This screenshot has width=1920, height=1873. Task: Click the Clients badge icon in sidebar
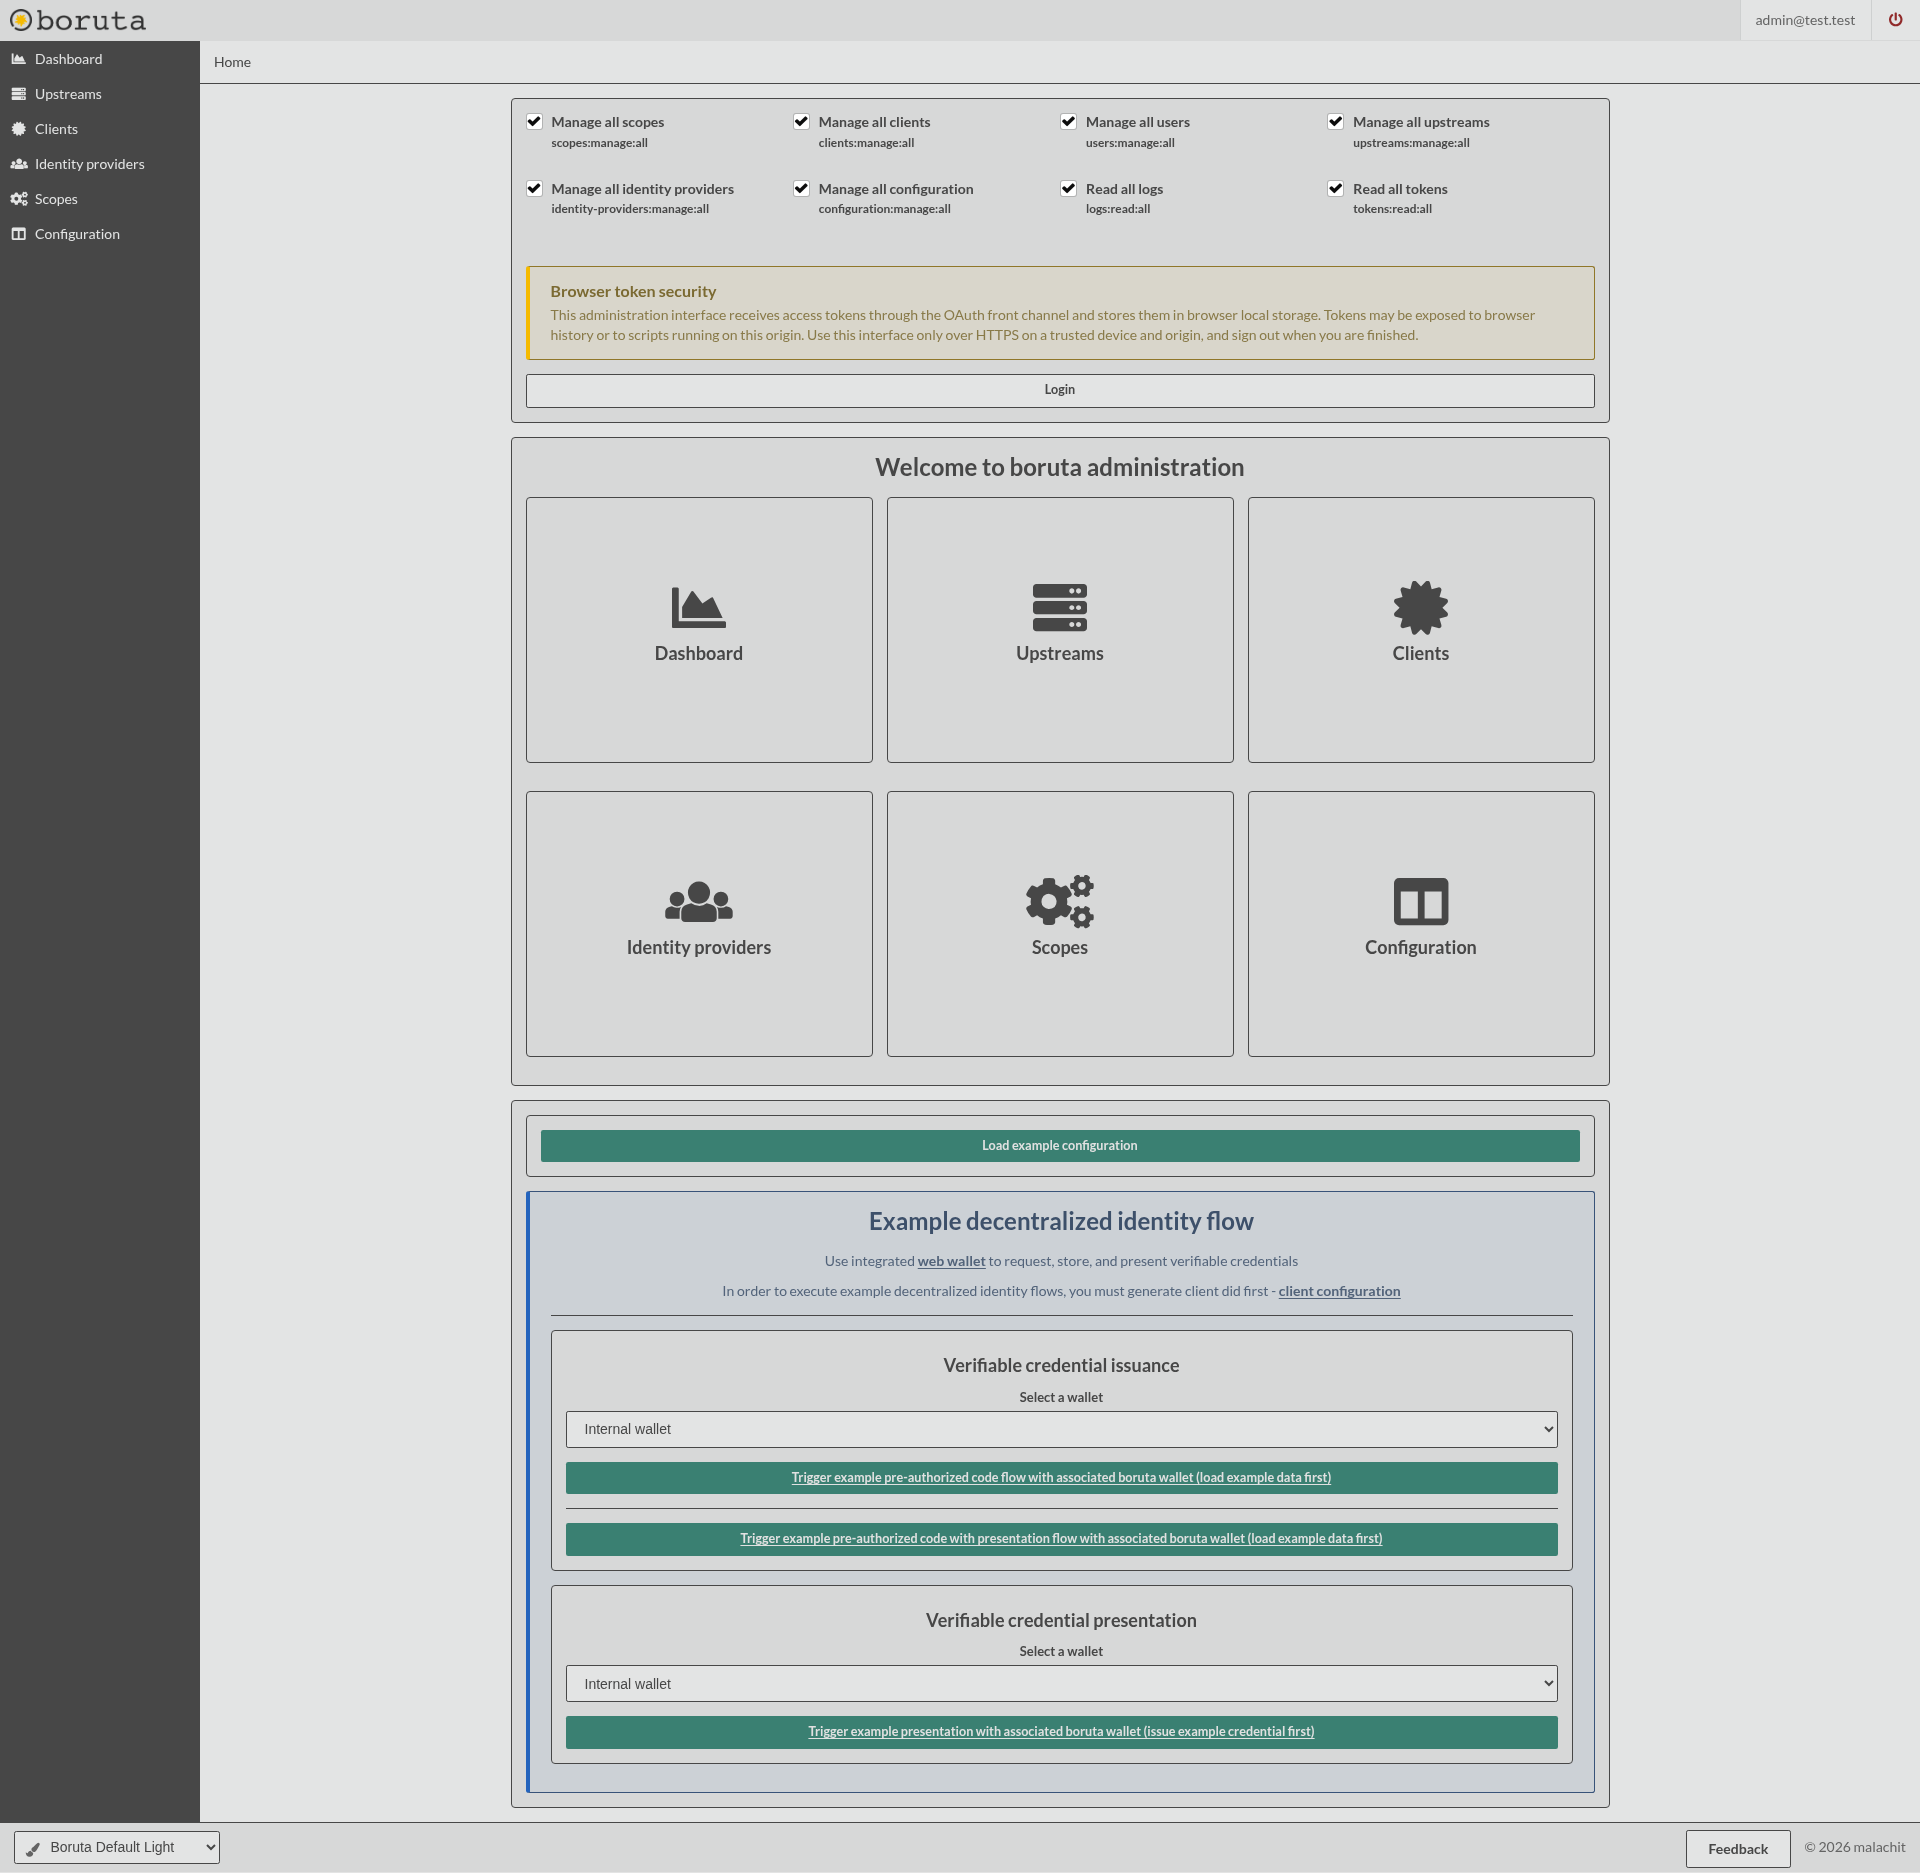click(18, 129)
